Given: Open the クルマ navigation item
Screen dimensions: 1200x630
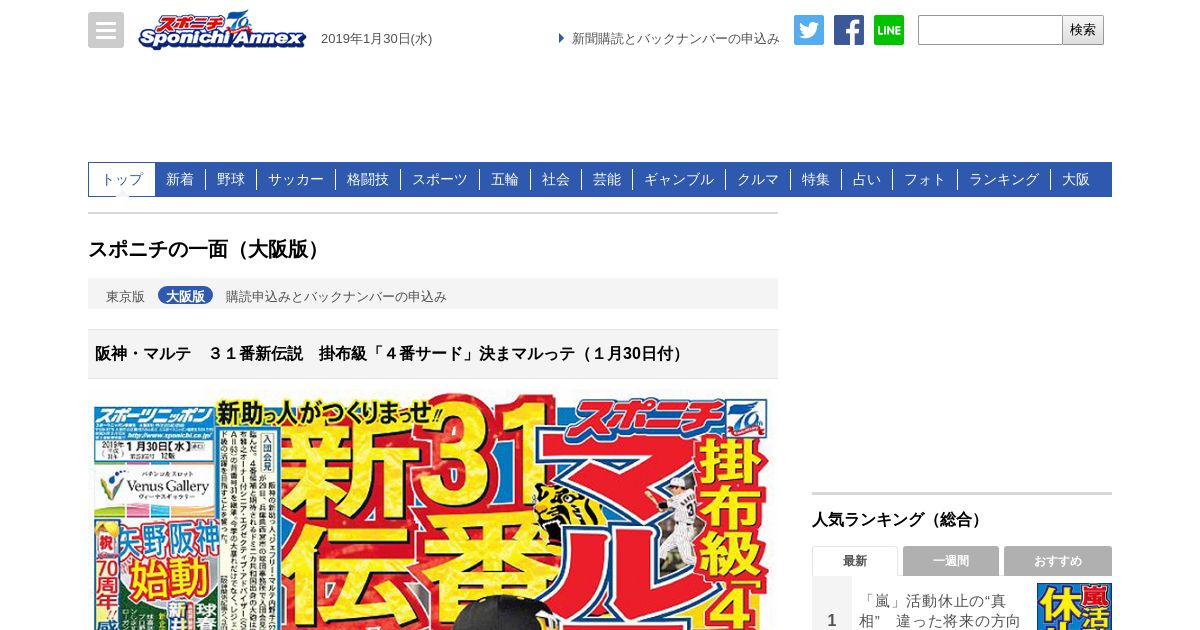Looking at the screenshot, I should [x=758, y=179].
